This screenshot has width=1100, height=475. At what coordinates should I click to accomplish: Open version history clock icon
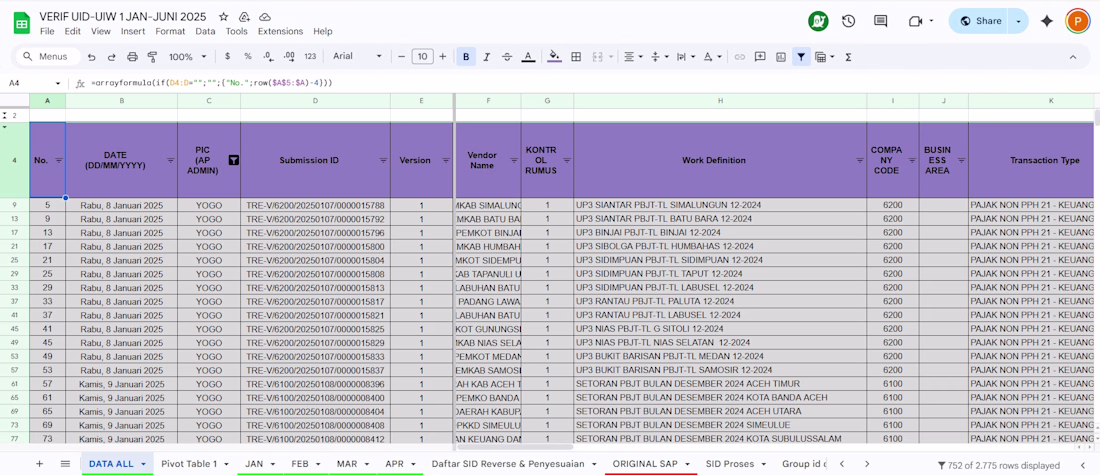click(848, 21)
